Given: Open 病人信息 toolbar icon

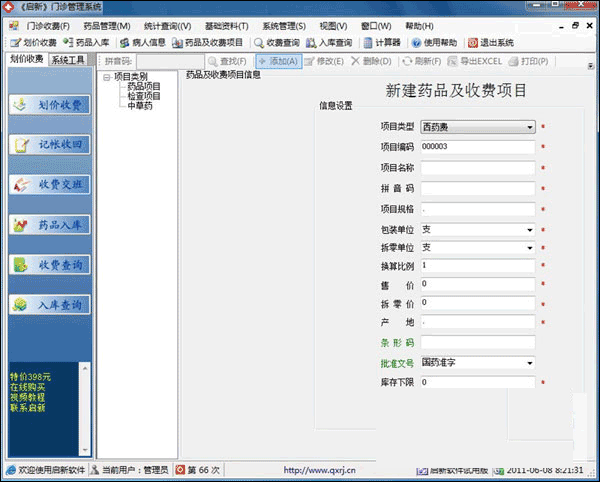Looking at the screenshot, I should (124, 43).
